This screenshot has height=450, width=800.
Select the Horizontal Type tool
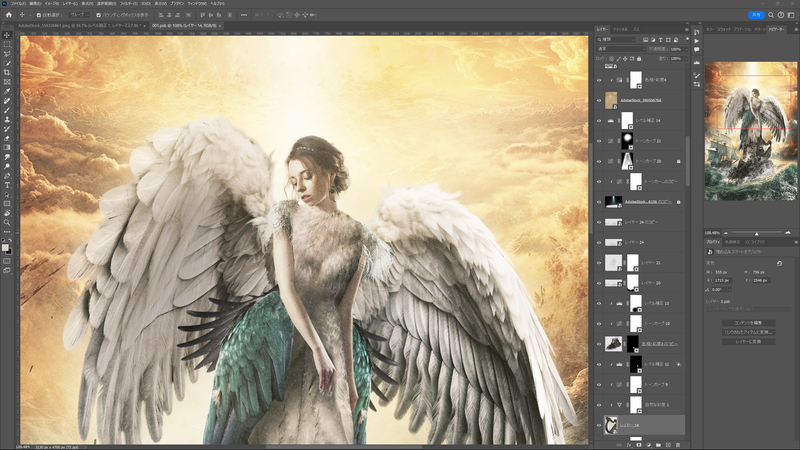click(x=7, y=185)
